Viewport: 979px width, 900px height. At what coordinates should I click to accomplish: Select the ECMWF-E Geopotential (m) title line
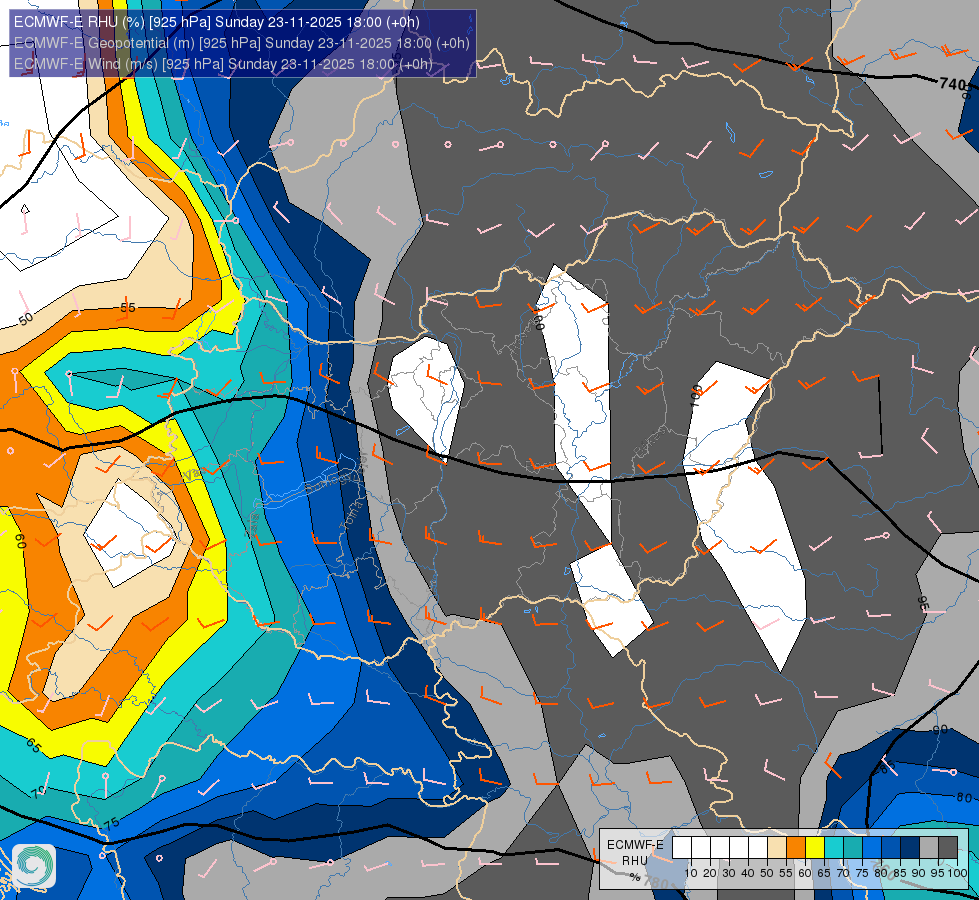pos(241,43)
